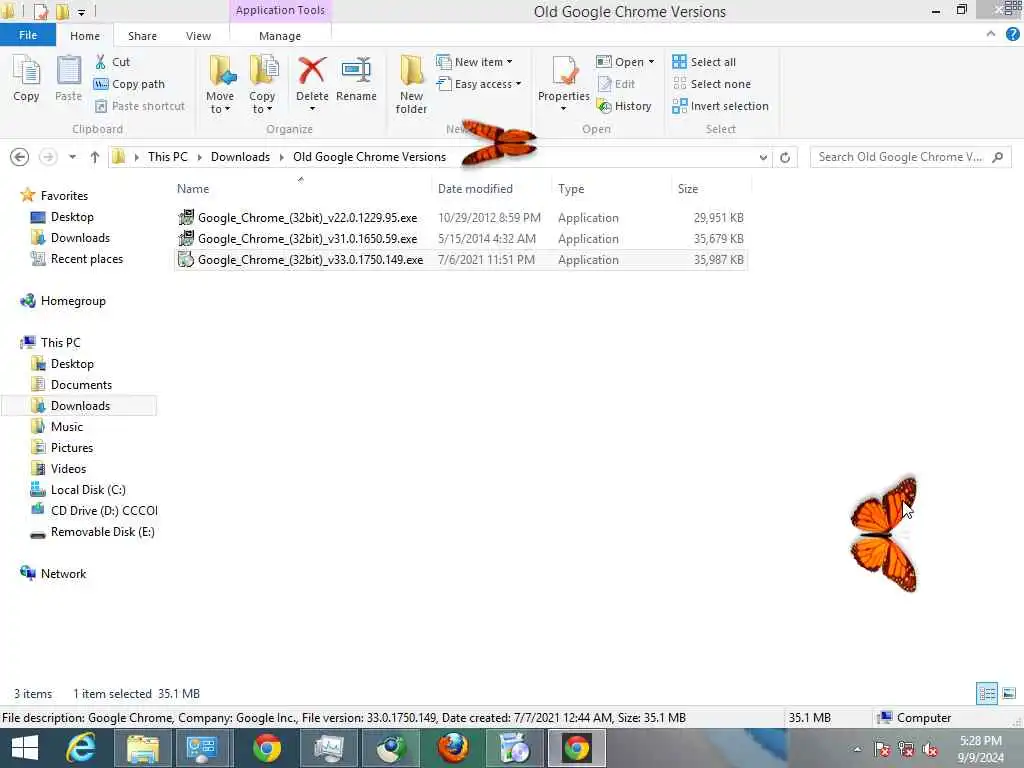Go up one folder level arrow
This screenshot has width=1024, height=768.
[95, 157]
